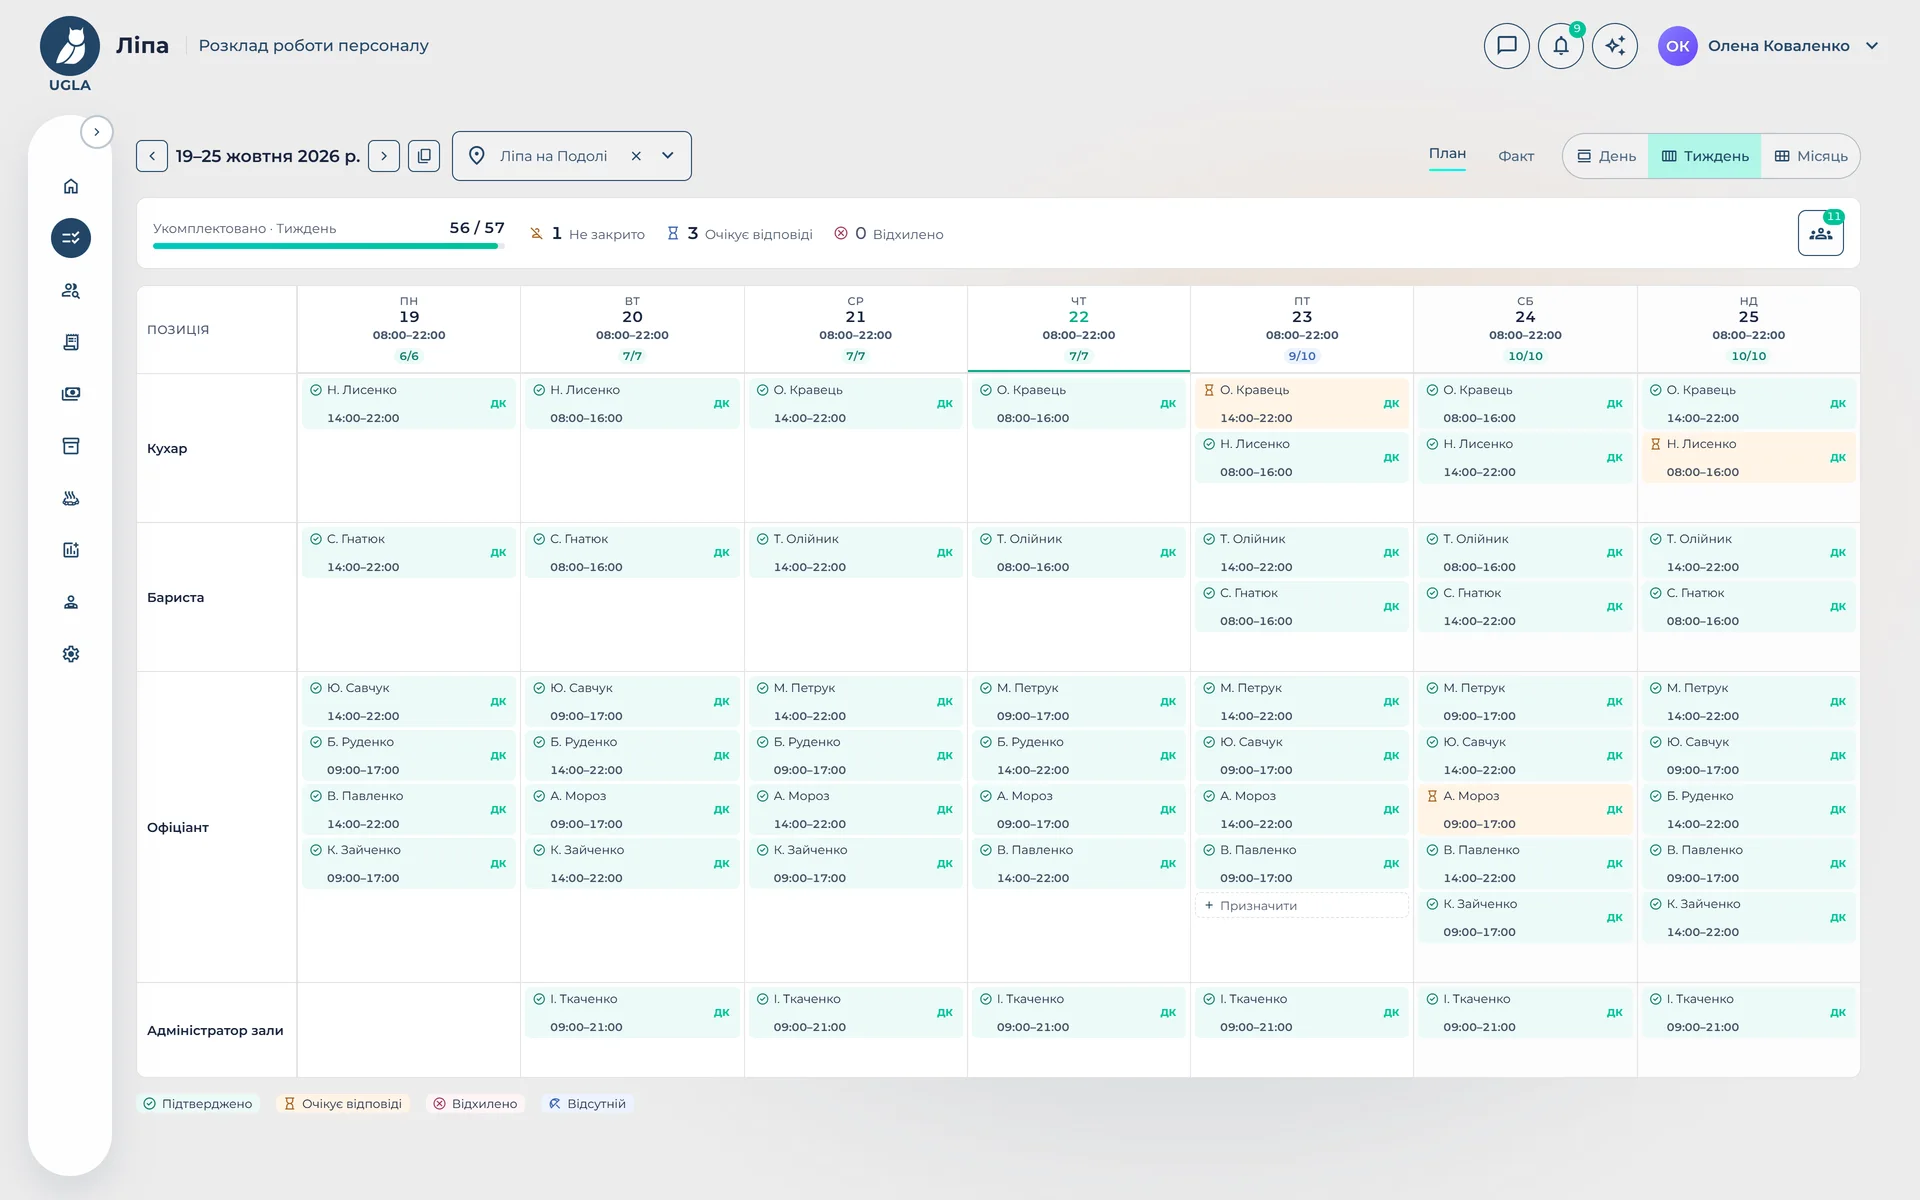Open the people search icon in the sidebar
The width and height of the screenshot is (1920, 1200).
(71, 290)
